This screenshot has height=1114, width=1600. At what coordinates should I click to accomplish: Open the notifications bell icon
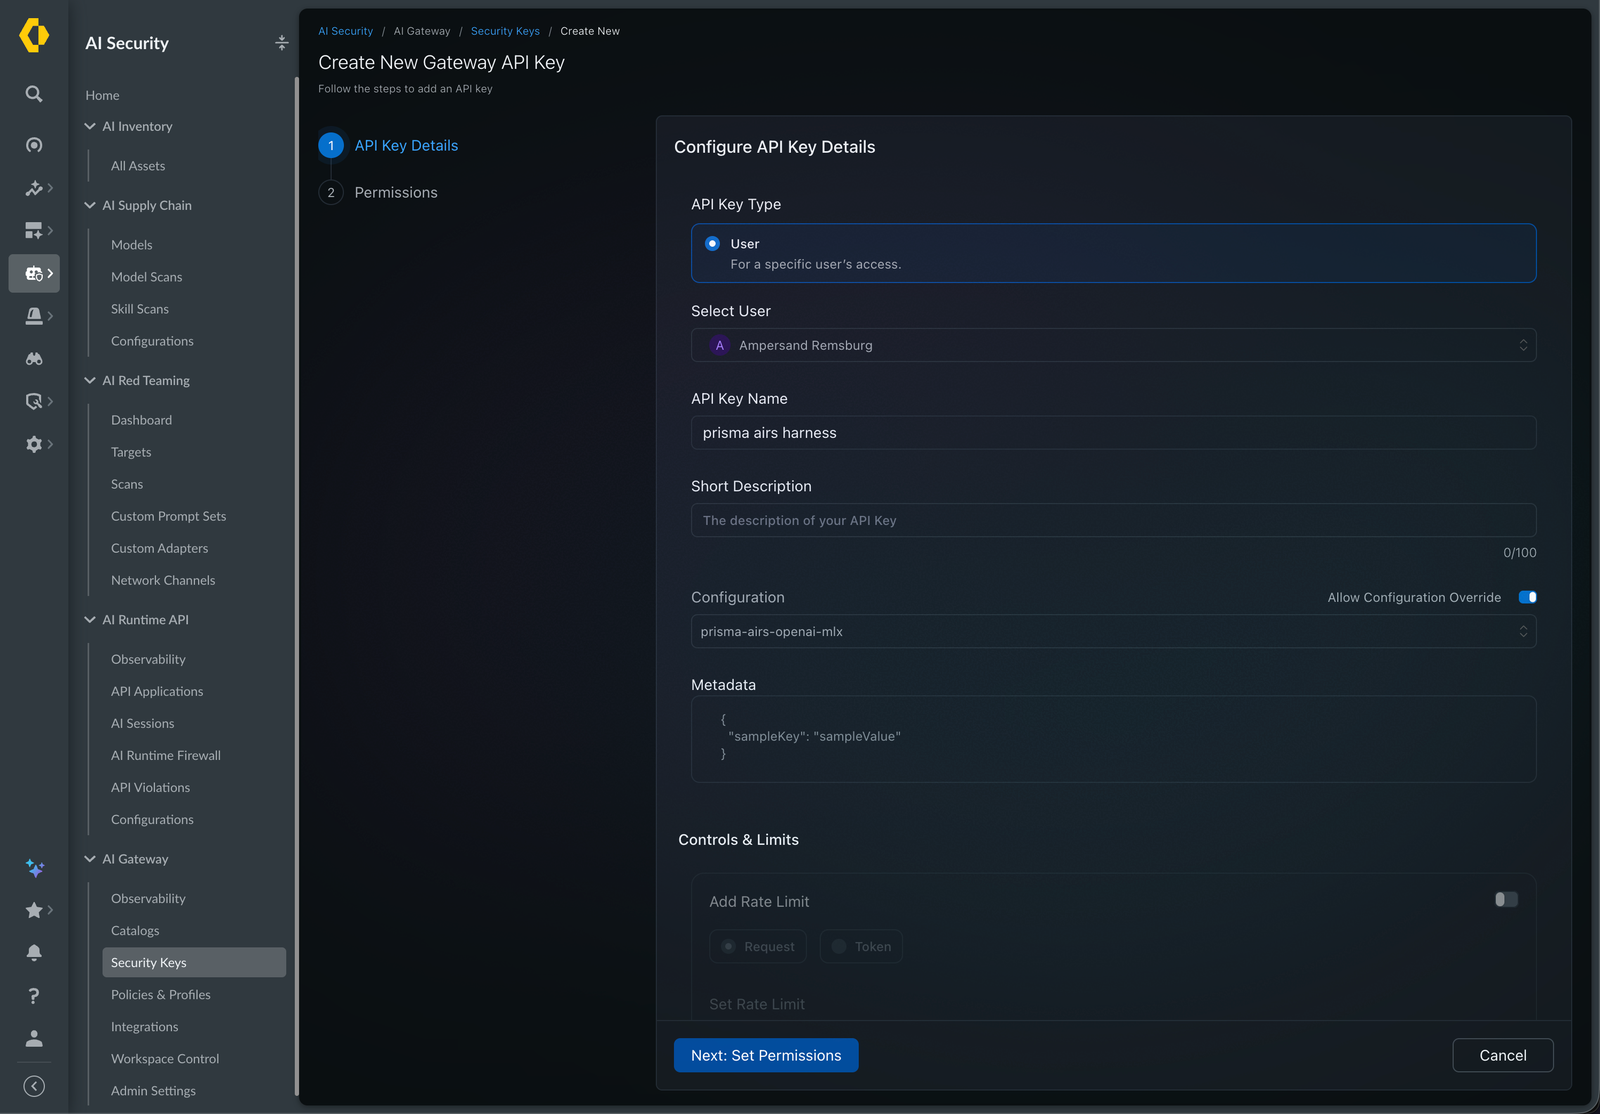point(34,953)
